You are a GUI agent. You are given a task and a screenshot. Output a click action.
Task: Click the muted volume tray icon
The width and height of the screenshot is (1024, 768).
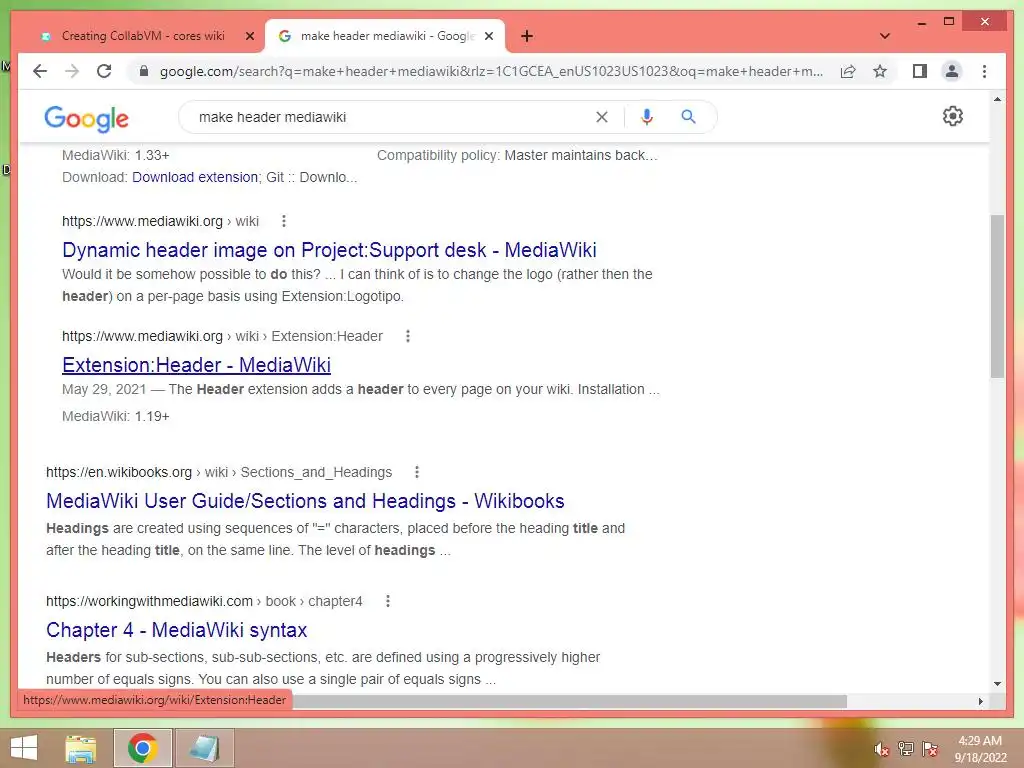pyautogui.click(x=881, y=748)
